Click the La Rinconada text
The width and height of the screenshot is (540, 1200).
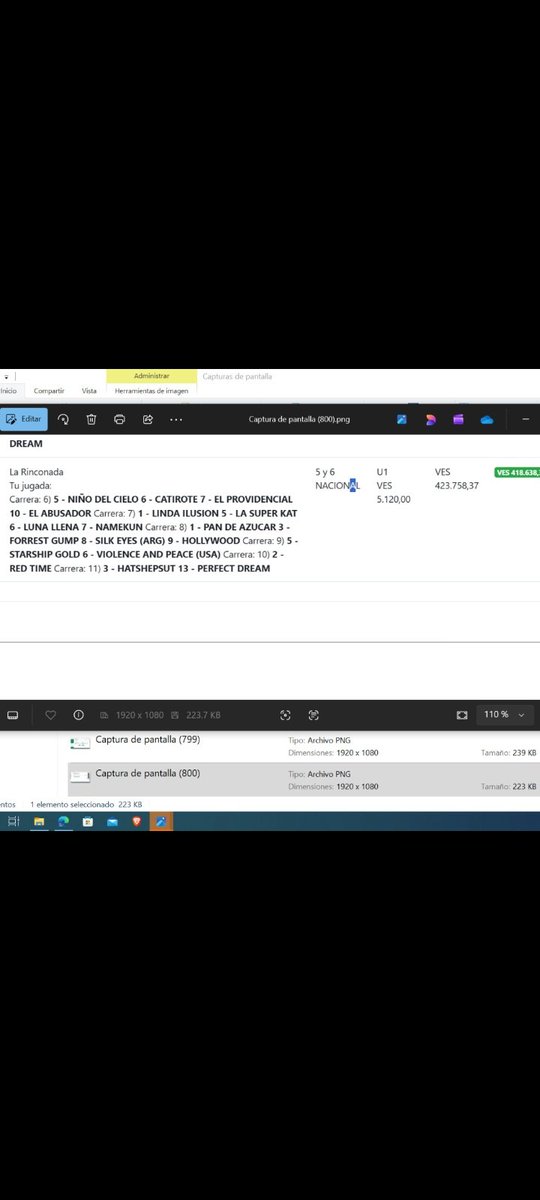(x=36, y=471)
